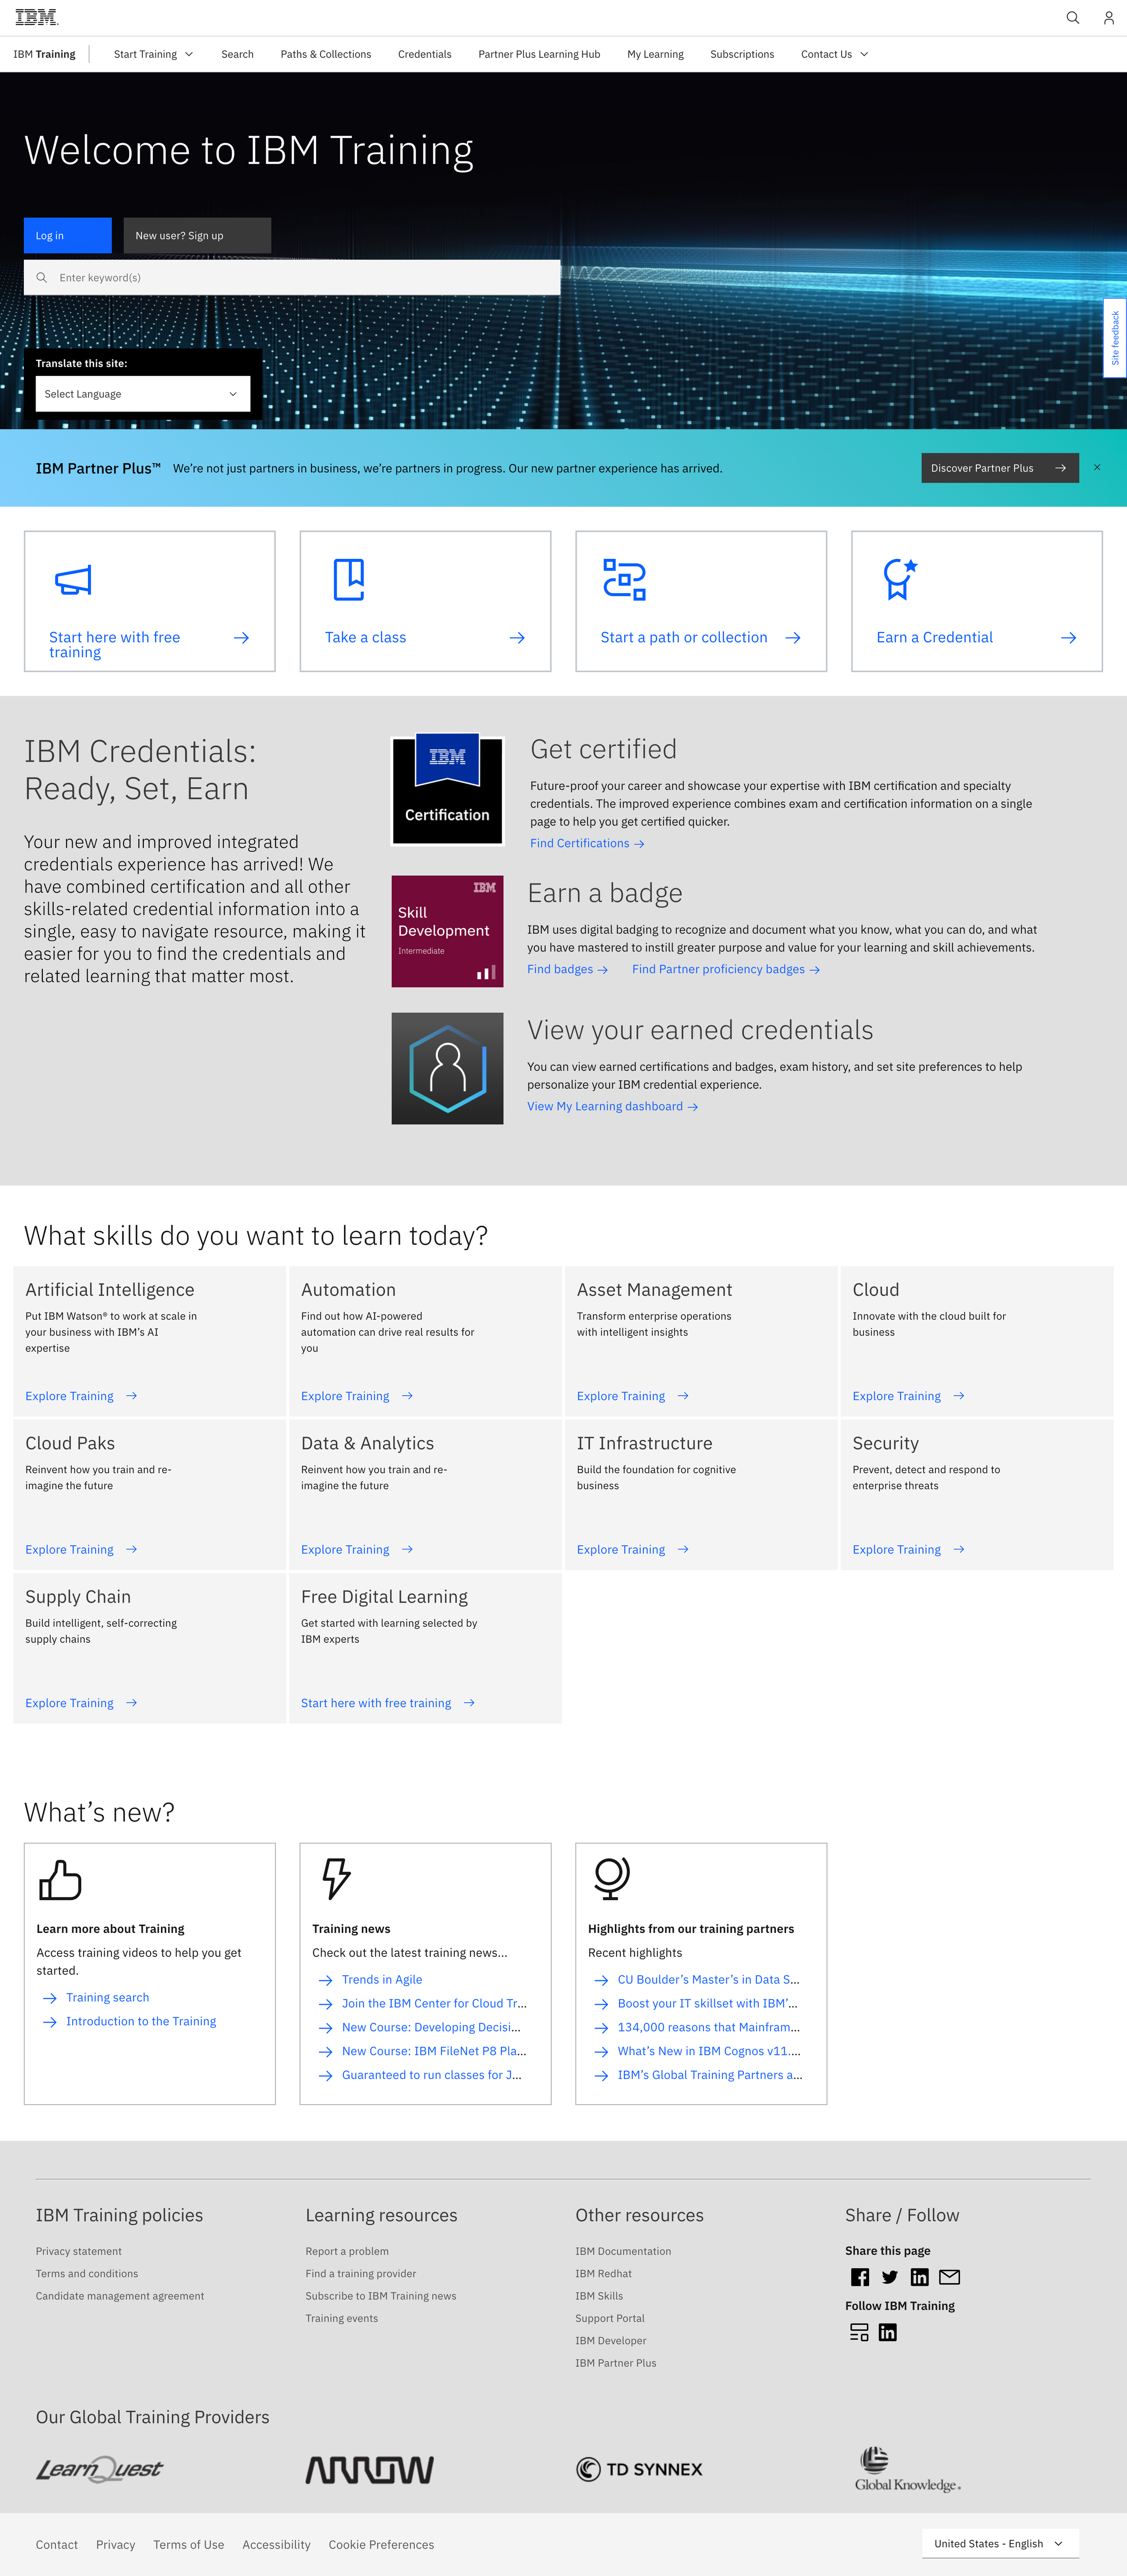Click the award ribbon icon on Earn a Credential

(899, 579)
